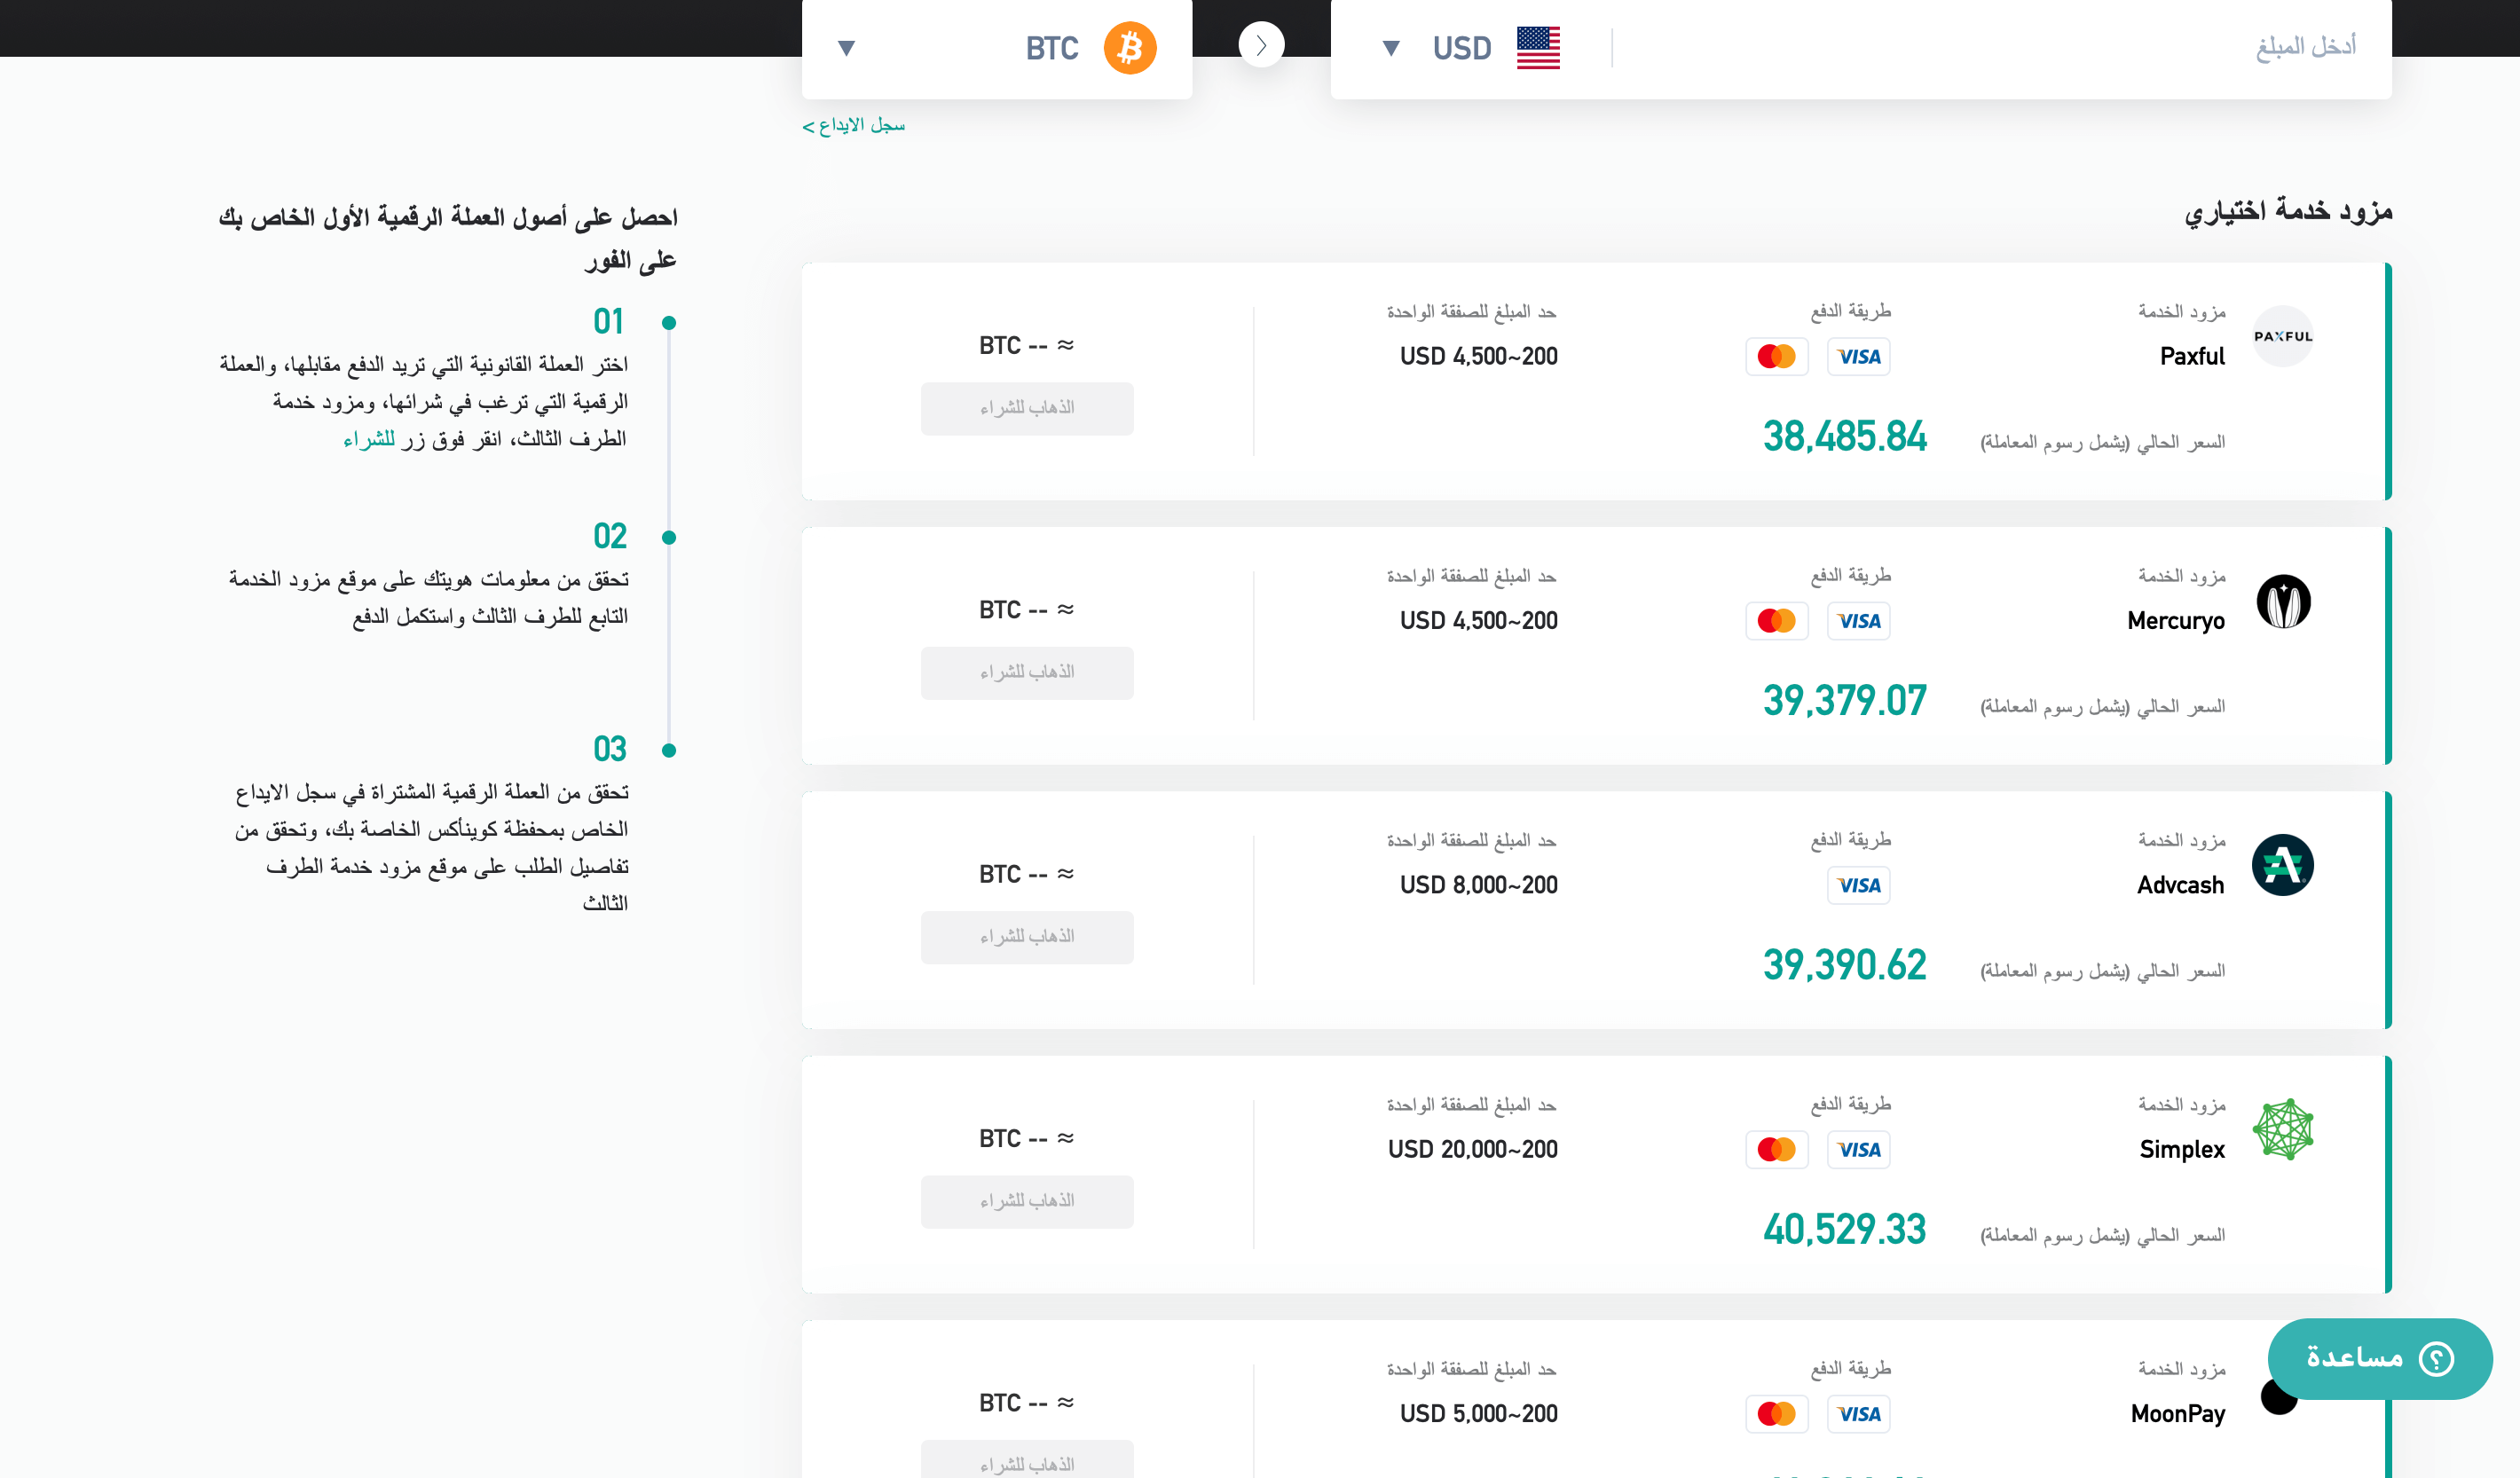The width and height of the screenshot is (2520, 1478).
Task: Click the 'للشراء' link in step 01
Action: pos(369,439)
